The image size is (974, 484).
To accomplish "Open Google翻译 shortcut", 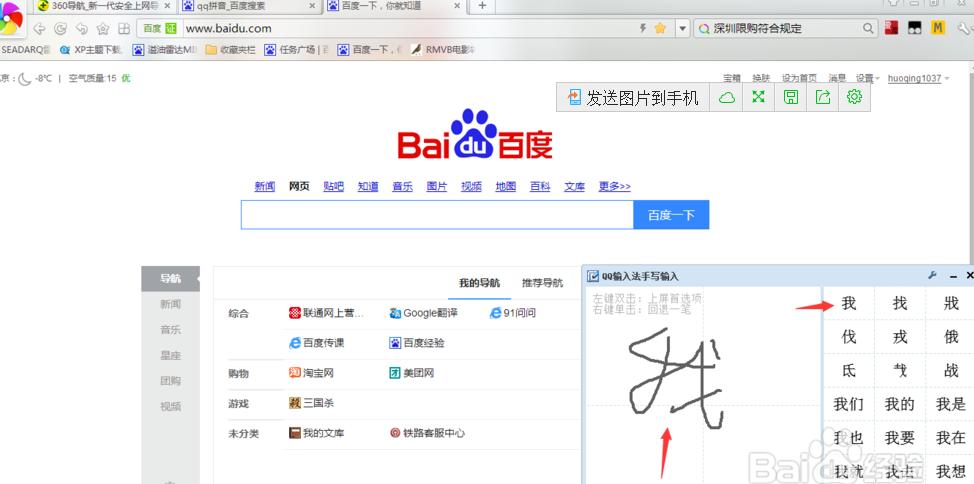I will (423, 313).
